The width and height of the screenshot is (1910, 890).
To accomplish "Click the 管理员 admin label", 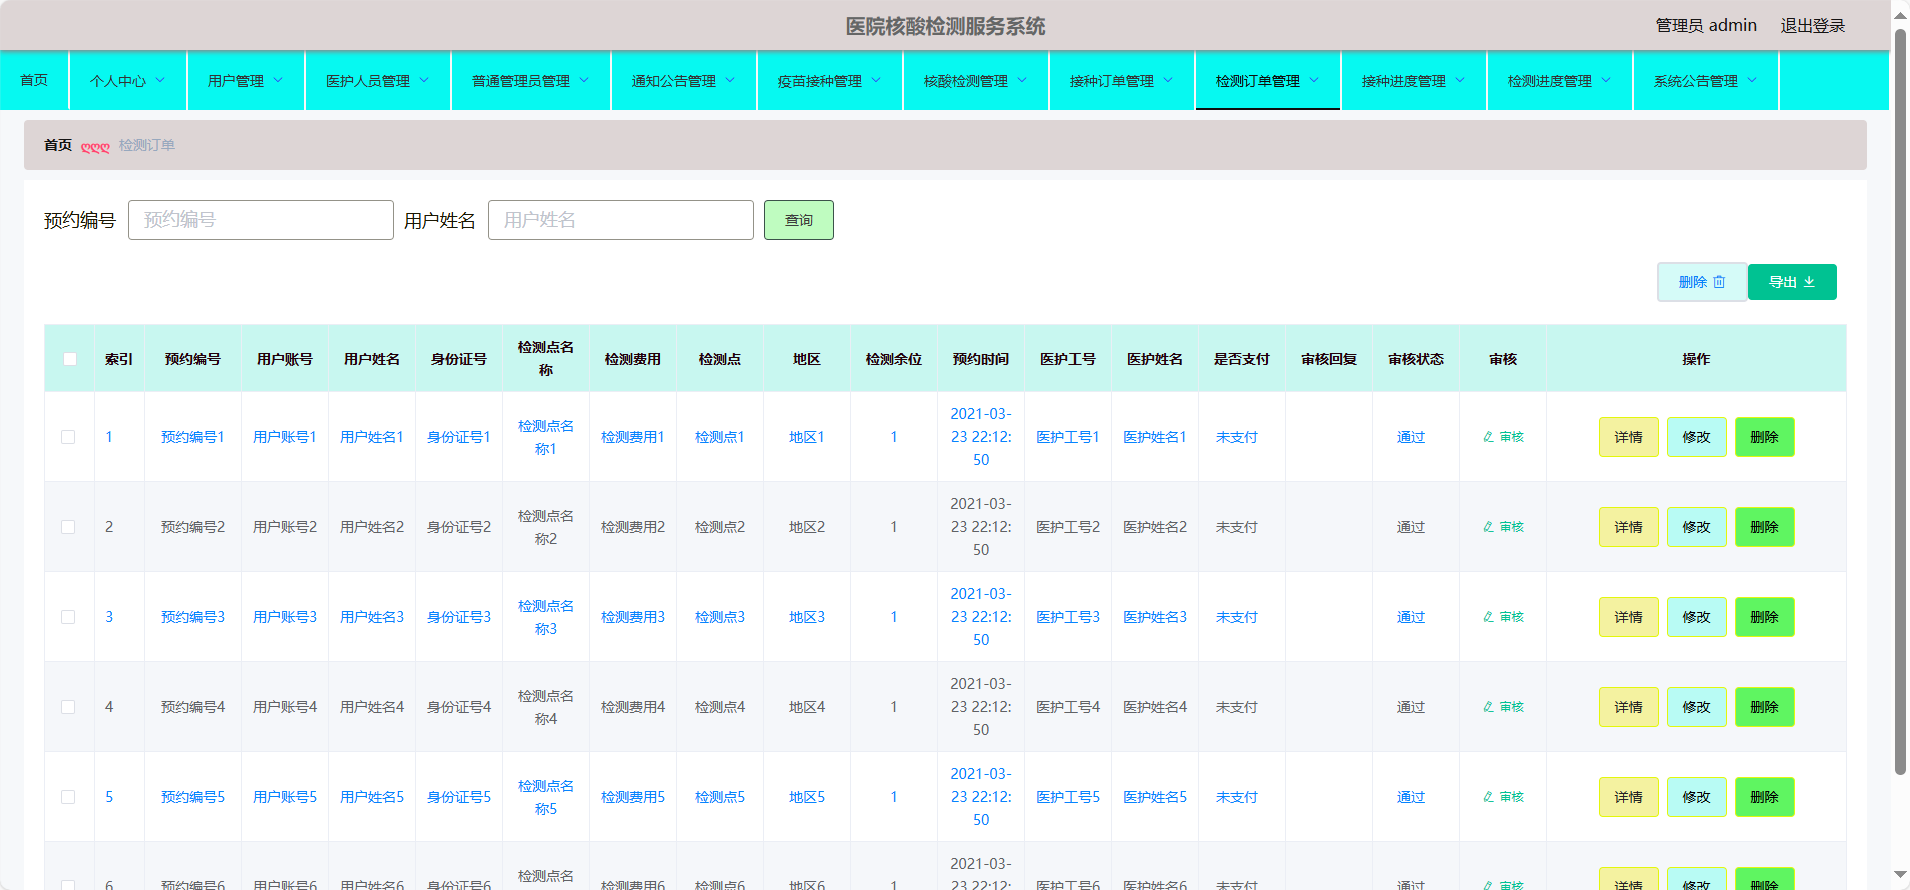I will 1706,26.
